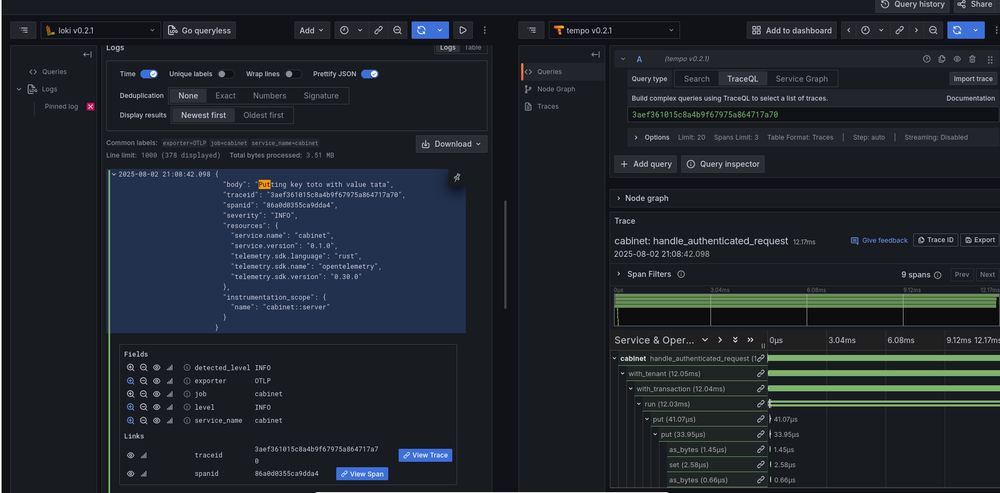This screenshot has height=493, width=1000.
Task: Select Exact deduplication option
Action: pos(225,96)
